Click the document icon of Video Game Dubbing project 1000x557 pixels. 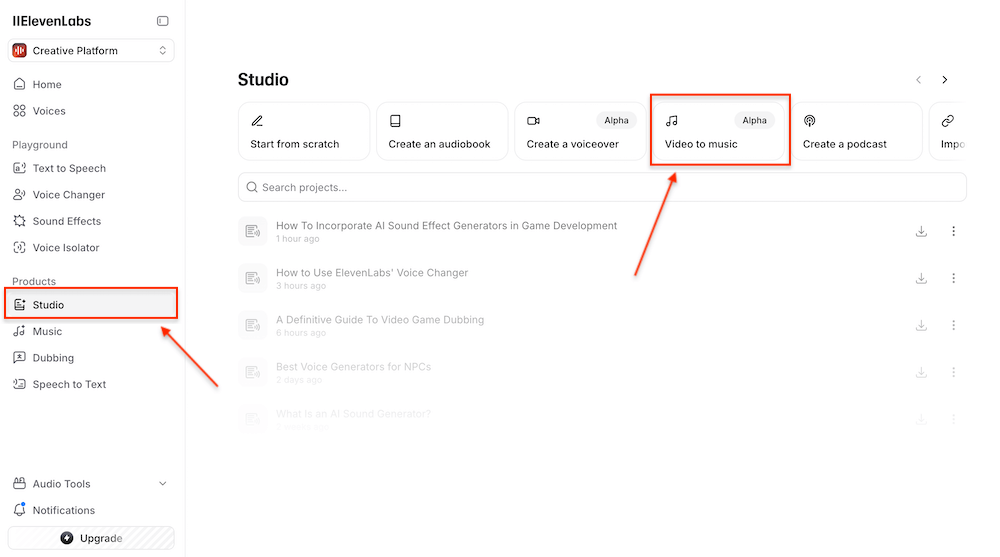click(253, 325)
